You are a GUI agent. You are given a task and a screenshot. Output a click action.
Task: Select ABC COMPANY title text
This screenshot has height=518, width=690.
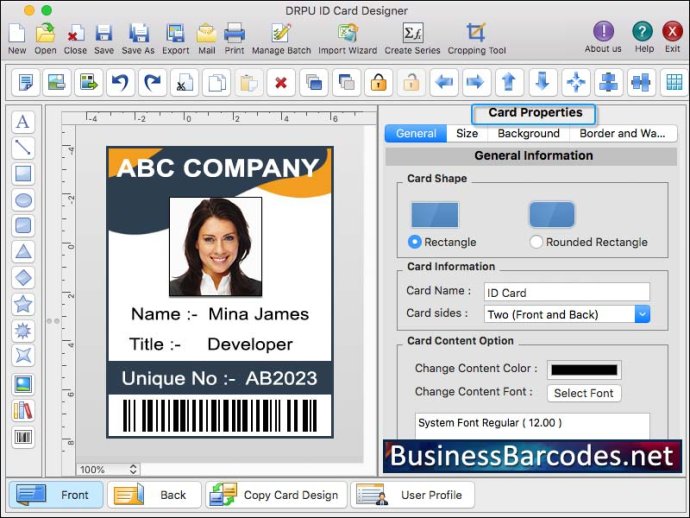(x=218, y=168)
